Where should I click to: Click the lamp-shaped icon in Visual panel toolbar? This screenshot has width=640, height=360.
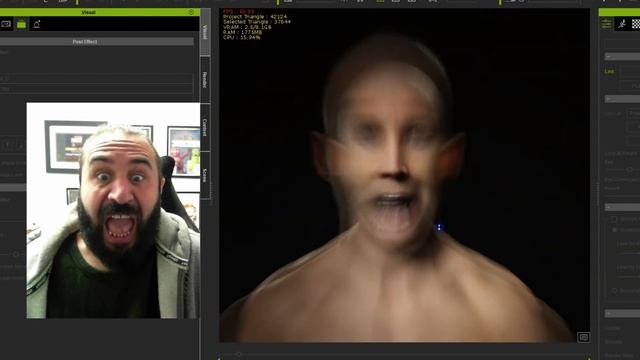[x=36, y=24]
